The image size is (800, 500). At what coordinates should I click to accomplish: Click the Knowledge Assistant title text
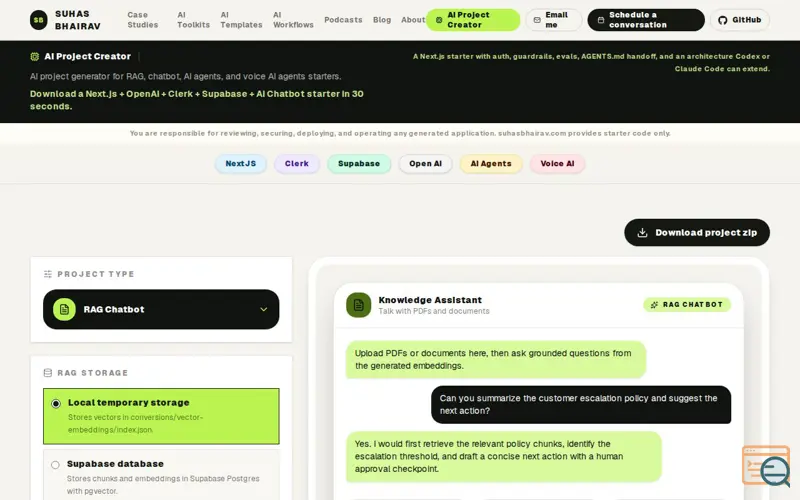click(430, 300)
